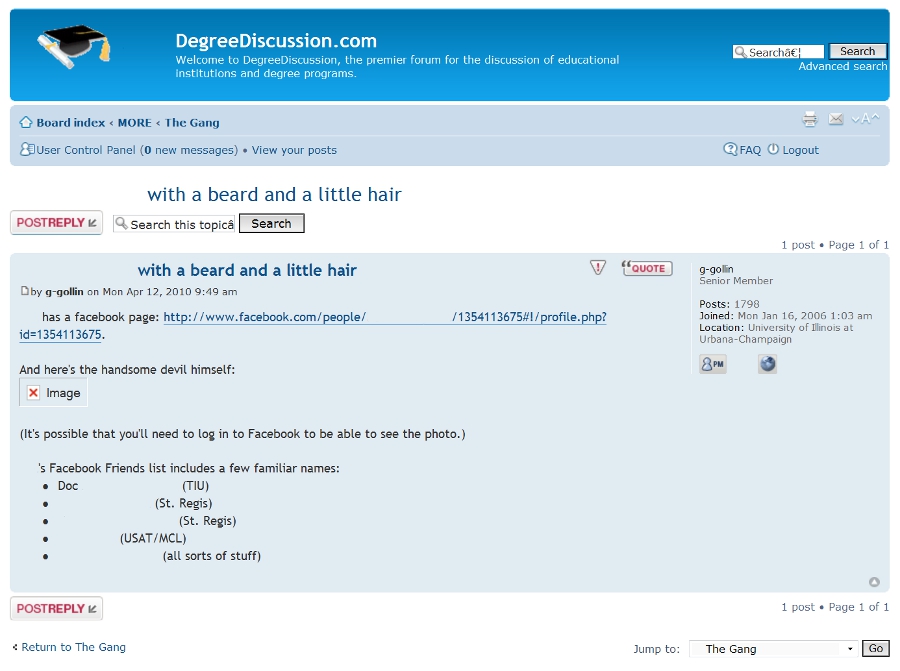The width and height of the screenshot is (900, 671).
Task: Open the Jump to forum dropdown
Action: [x=773, y=649]
